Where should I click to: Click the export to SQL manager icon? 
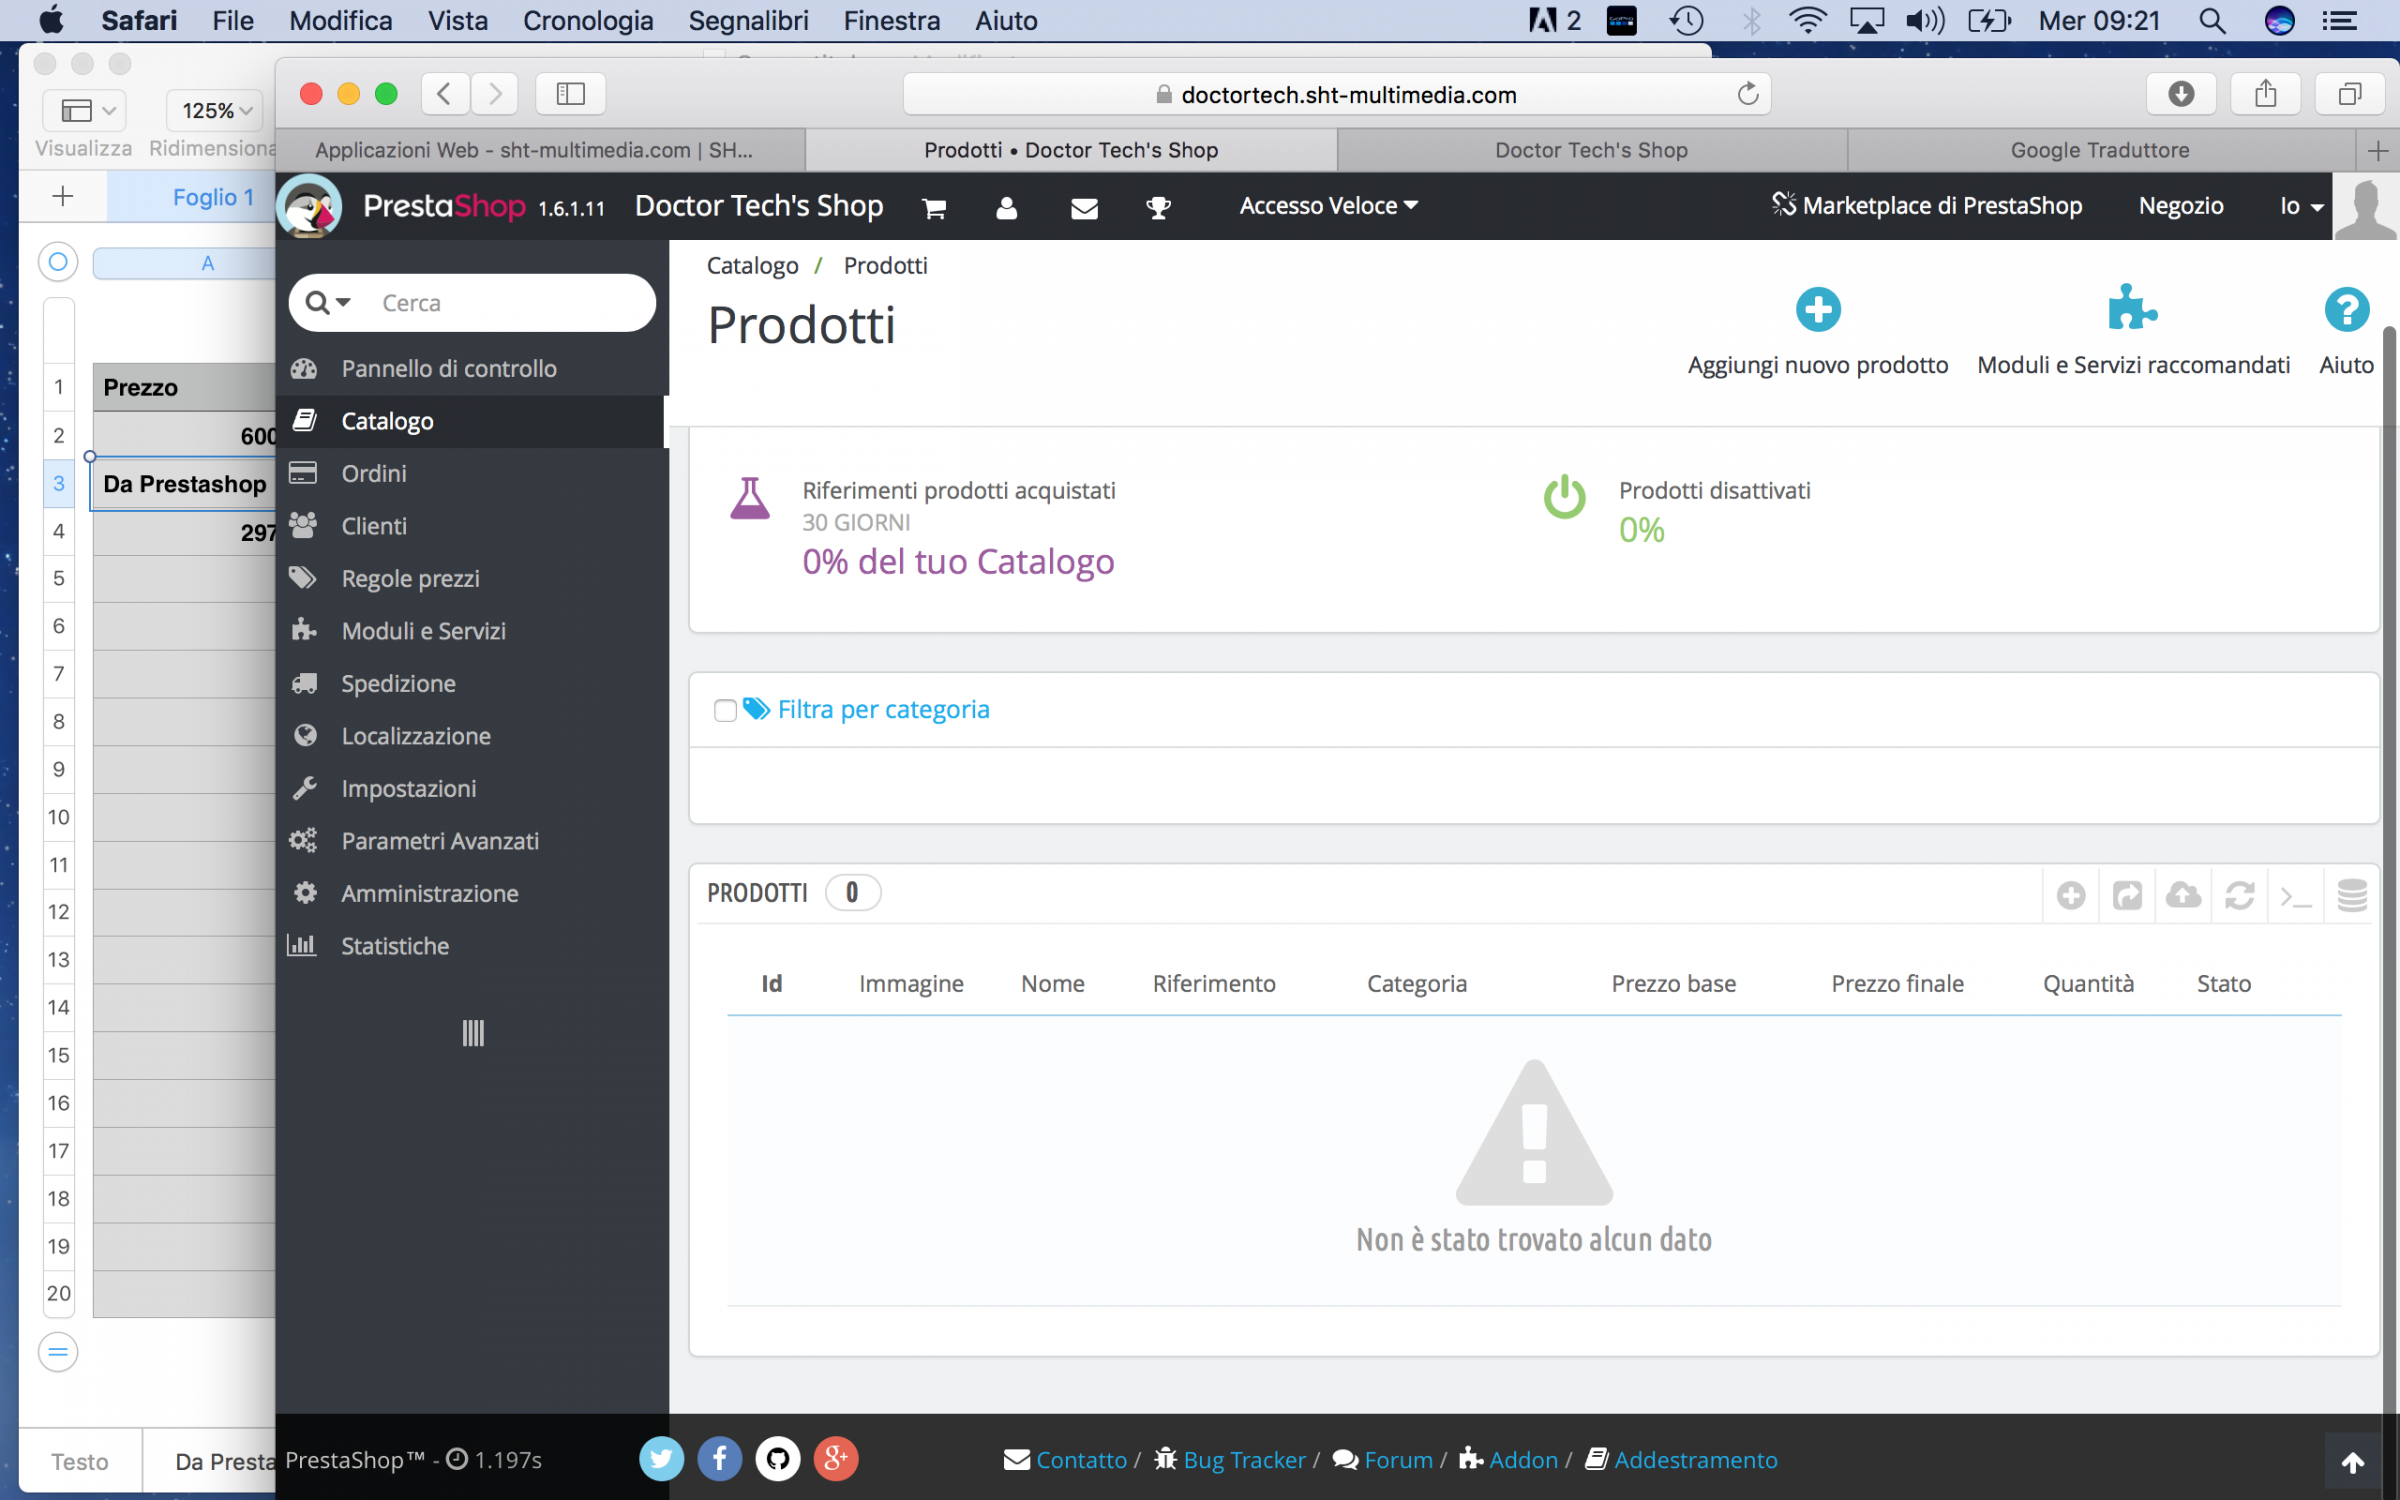[2351, 895]
